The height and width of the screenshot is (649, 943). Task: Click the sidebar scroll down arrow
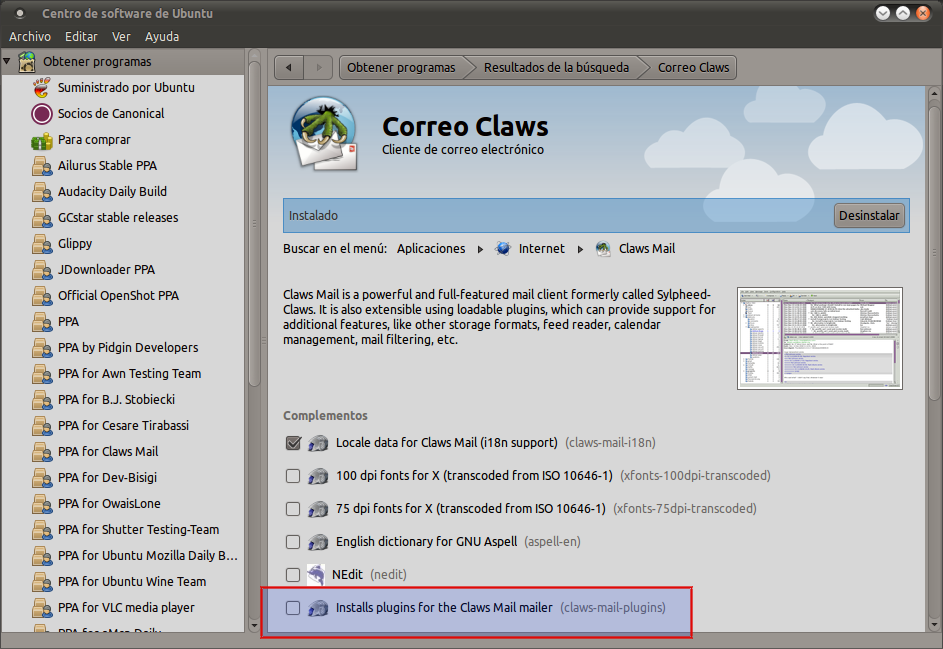pyautogui.click(x=254, y=626)
